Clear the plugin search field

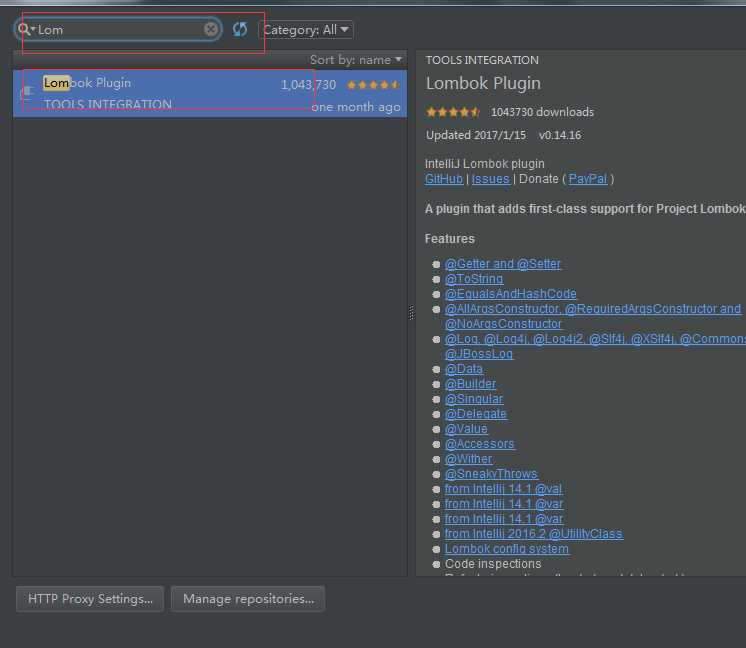coord(211,29)
